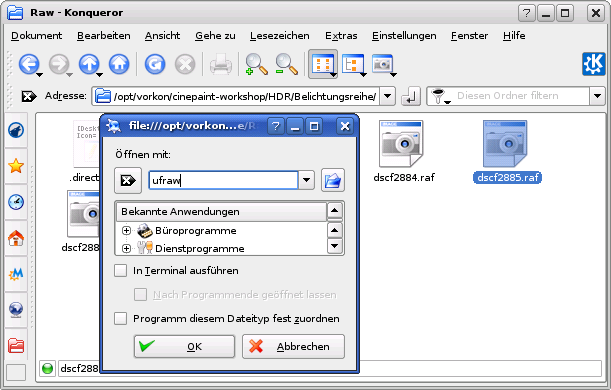The width and height of the screenshot is (611, 390).
Task: Open the Hilfe menu
Action: click(x=514, y=36)
